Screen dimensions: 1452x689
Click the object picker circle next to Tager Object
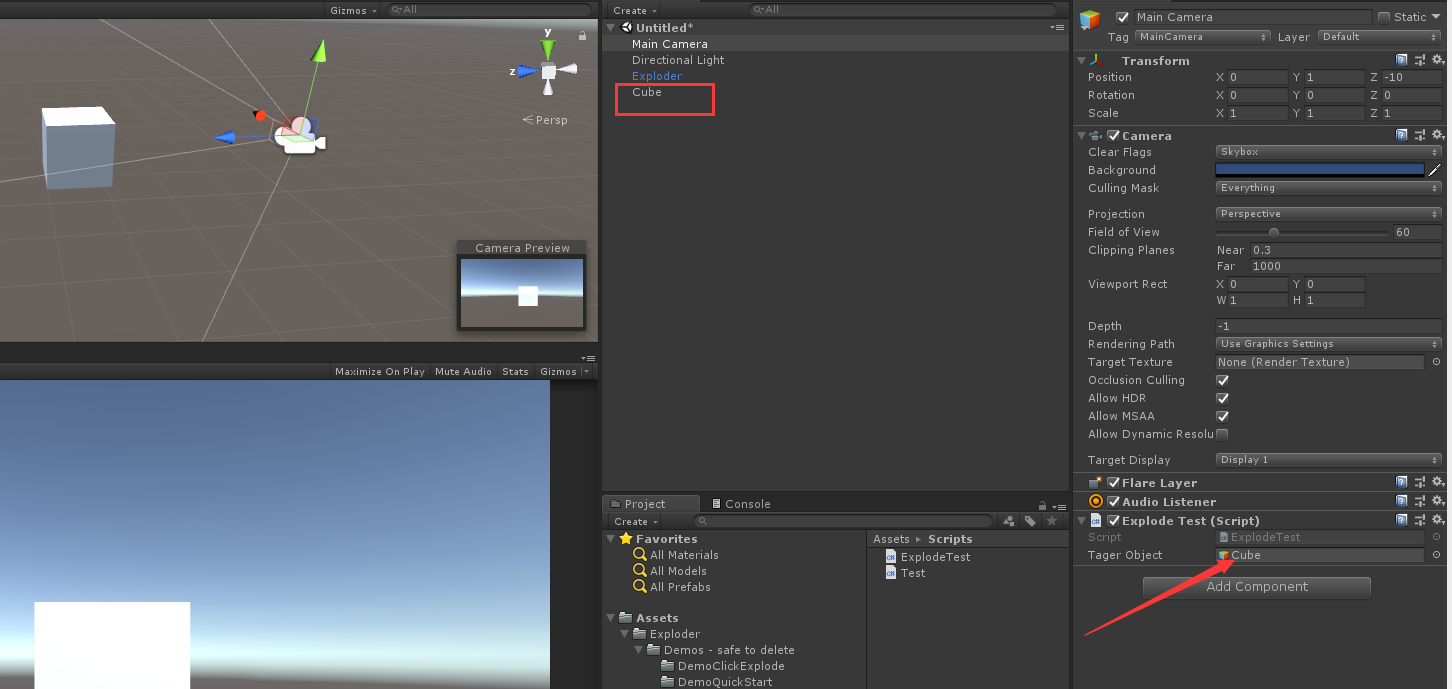[1436, 555]
